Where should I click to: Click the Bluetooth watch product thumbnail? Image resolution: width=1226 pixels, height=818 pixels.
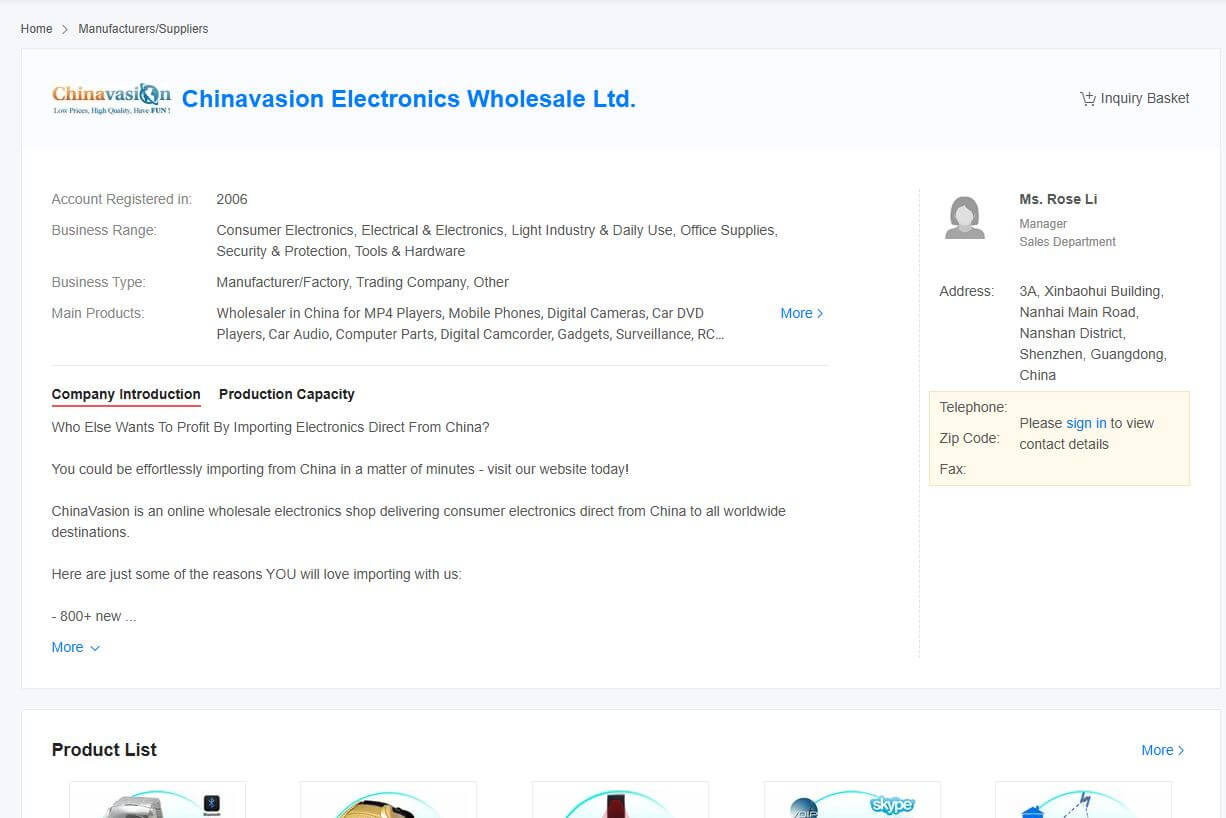click(x=157, y=801)
